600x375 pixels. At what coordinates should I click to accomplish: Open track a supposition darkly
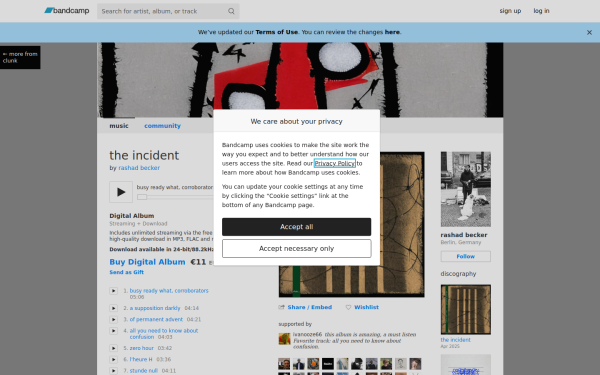coord(155,308)
